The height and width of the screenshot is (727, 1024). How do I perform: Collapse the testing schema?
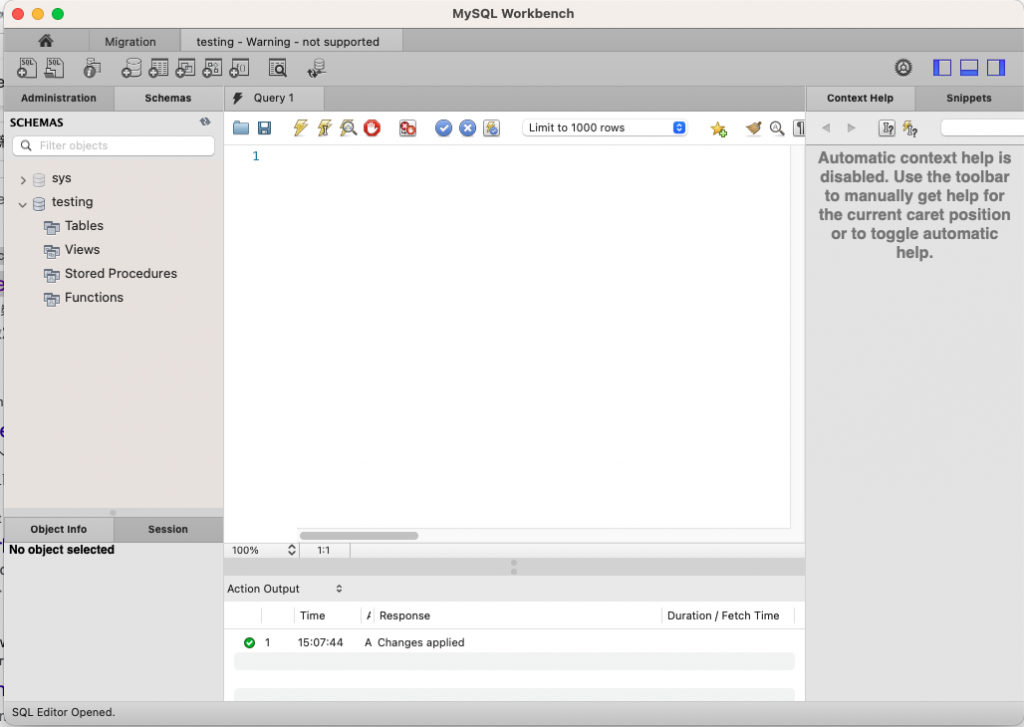pos(23,204)
